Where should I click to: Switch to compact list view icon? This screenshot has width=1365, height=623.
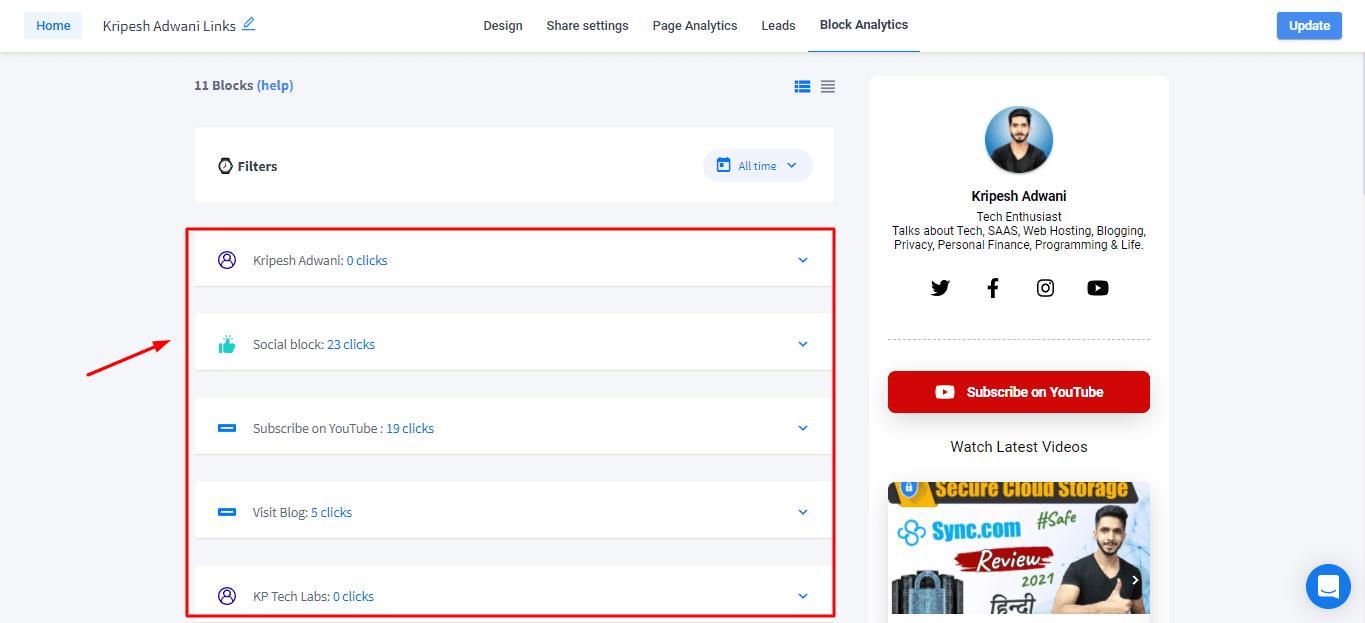pyautogui.click(x=828, y=87)
